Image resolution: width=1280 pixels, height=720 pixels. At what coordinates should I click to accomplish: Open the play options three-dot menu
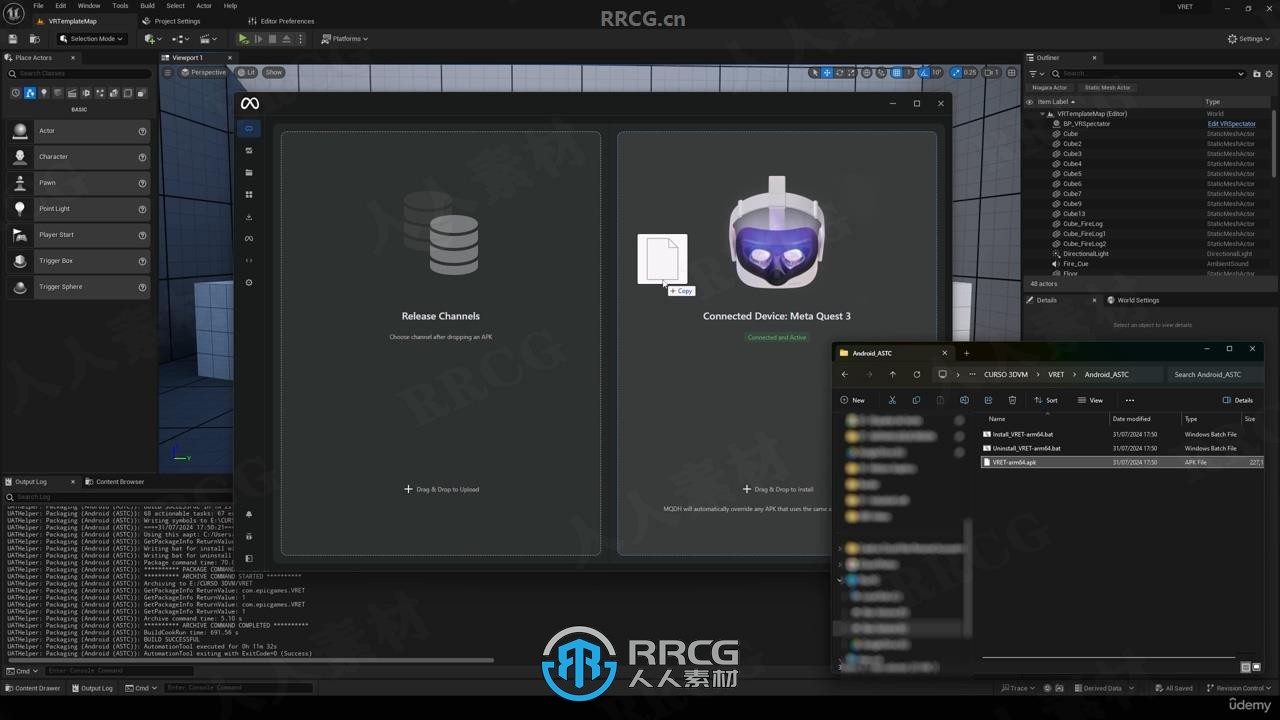302,39
